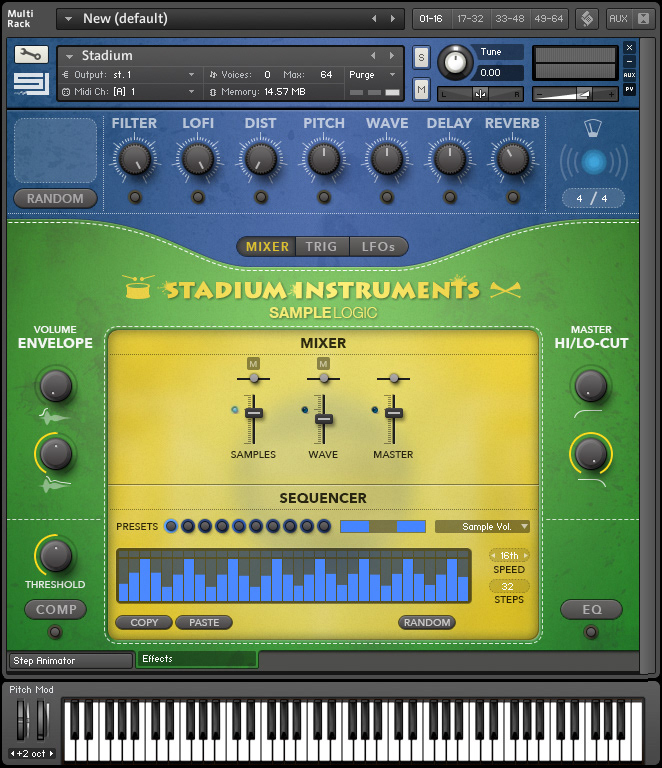The image size is (662, 768).
Task: Click the Voices note icon
Action: pos(213,75)
